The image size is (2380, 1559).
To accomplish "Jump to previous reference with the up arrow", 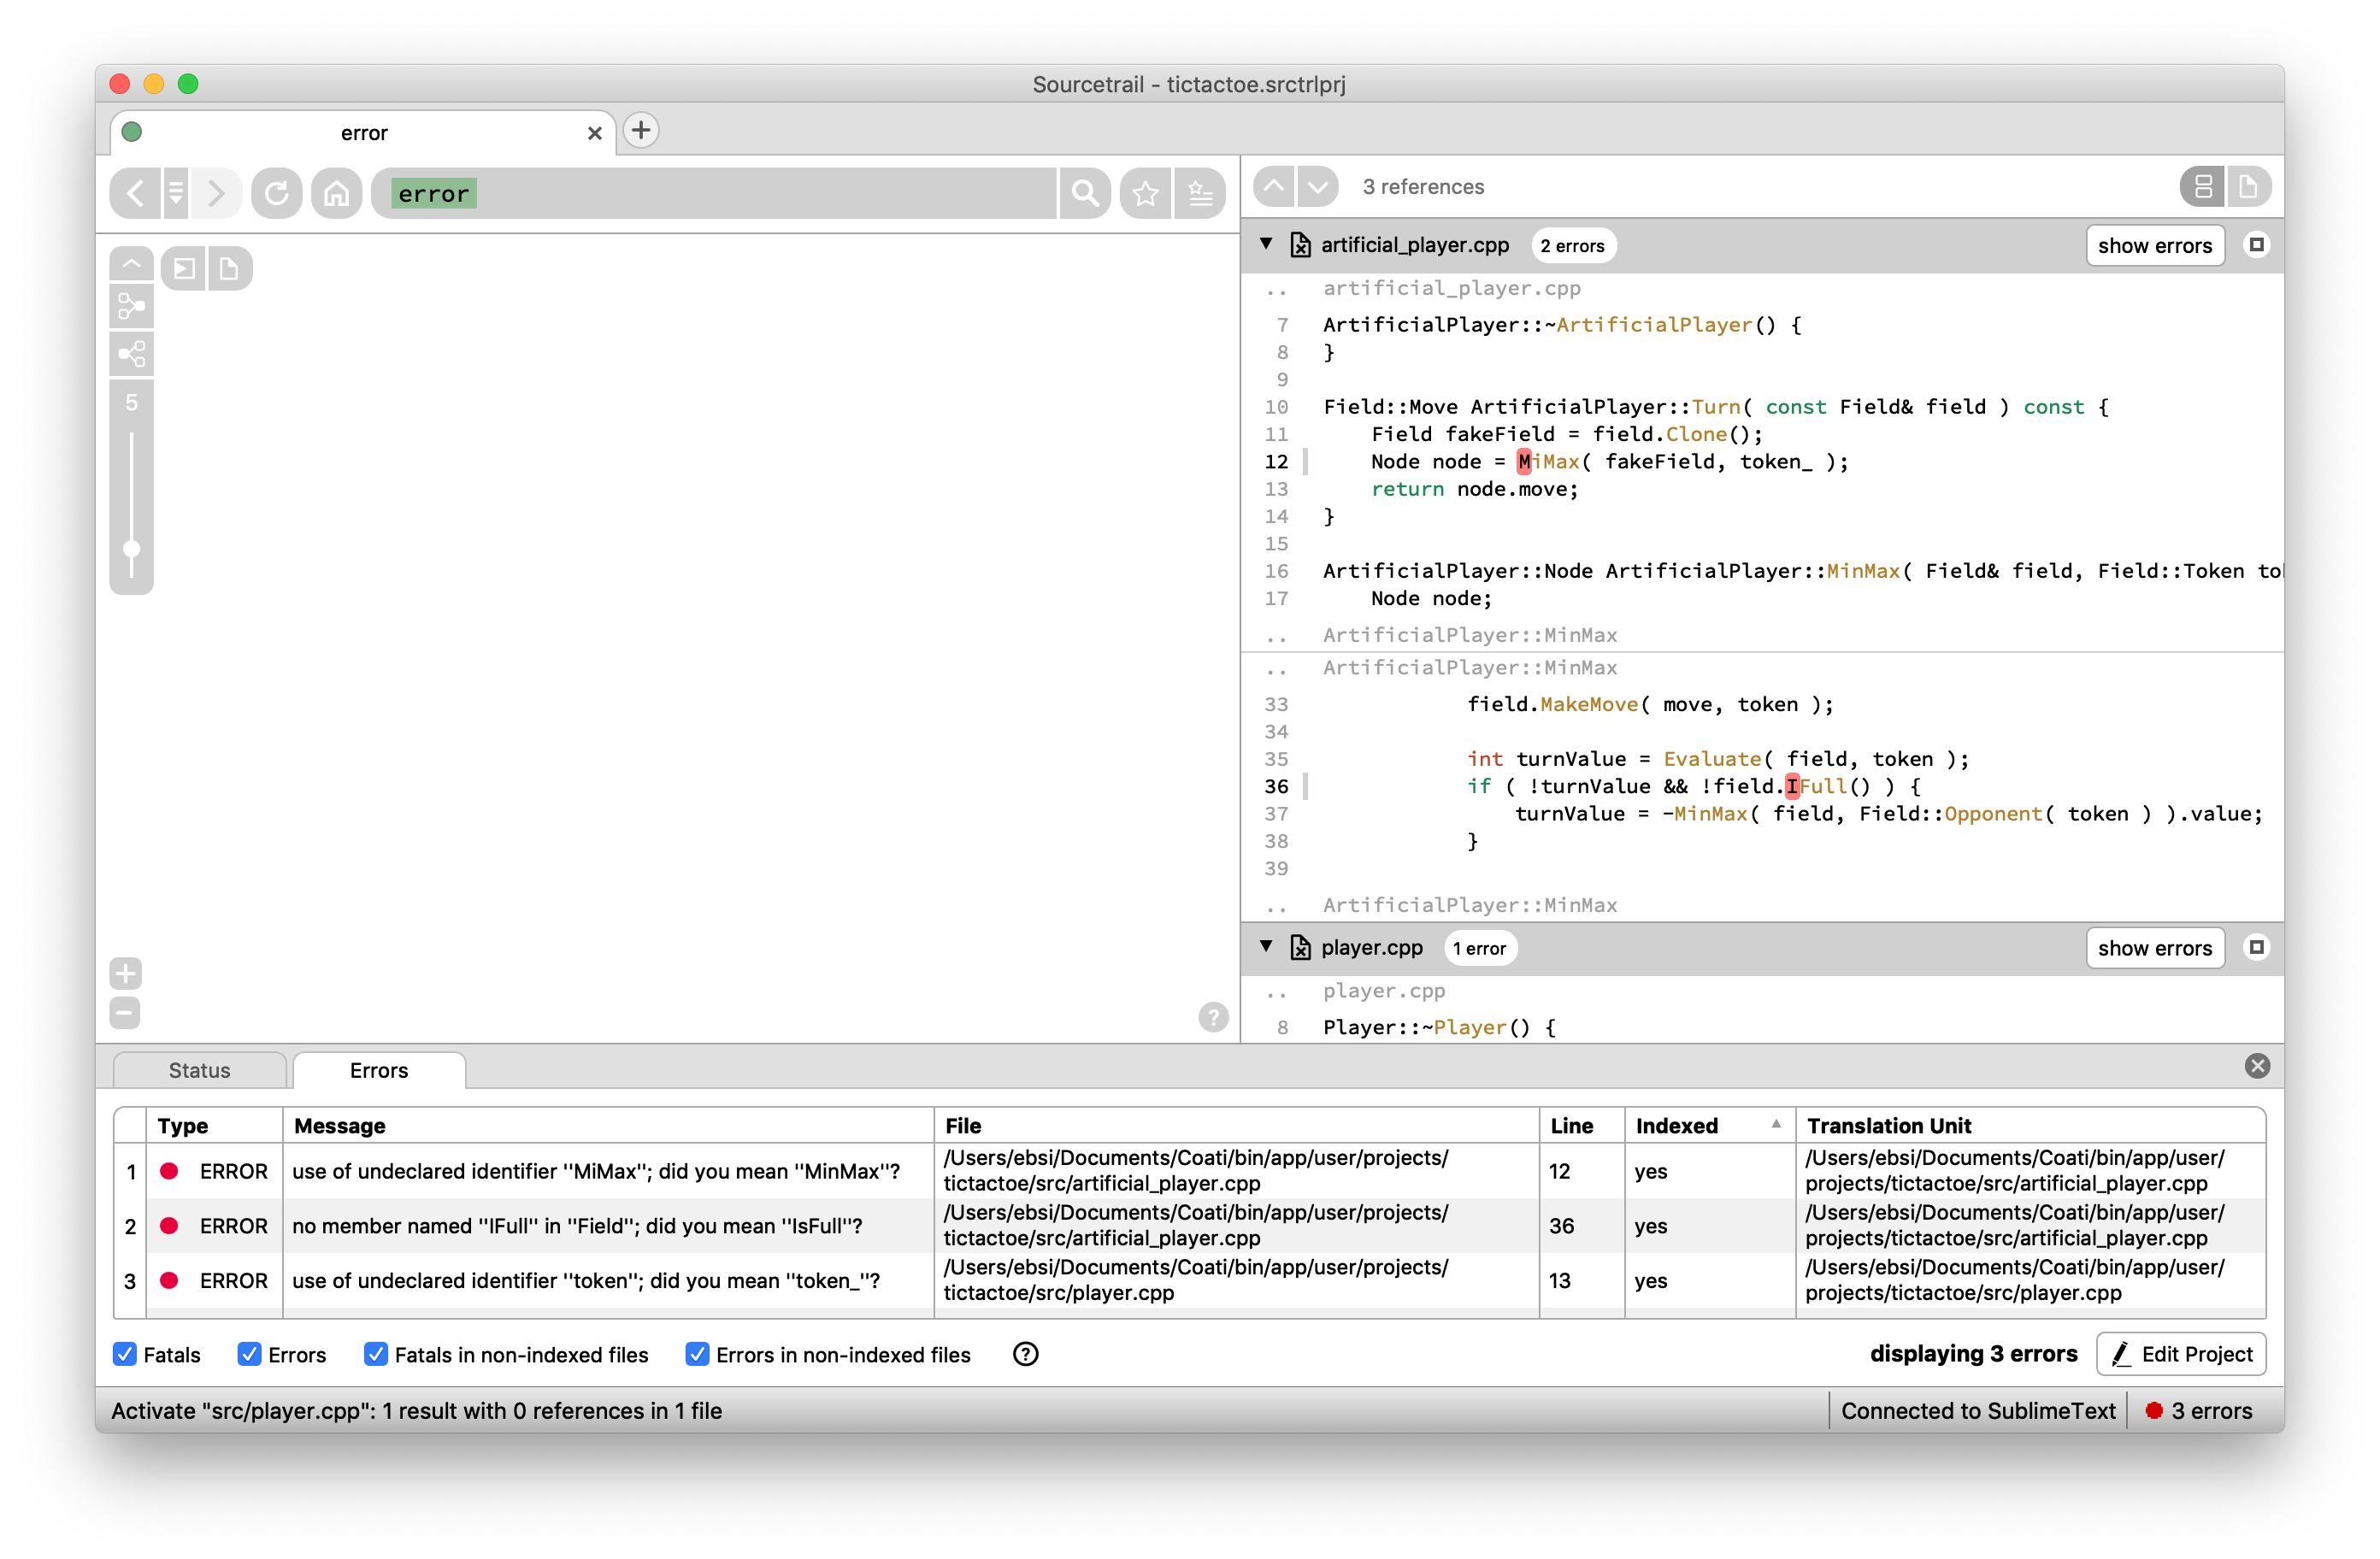I will pyautogui.click(x=1274, y=186).
